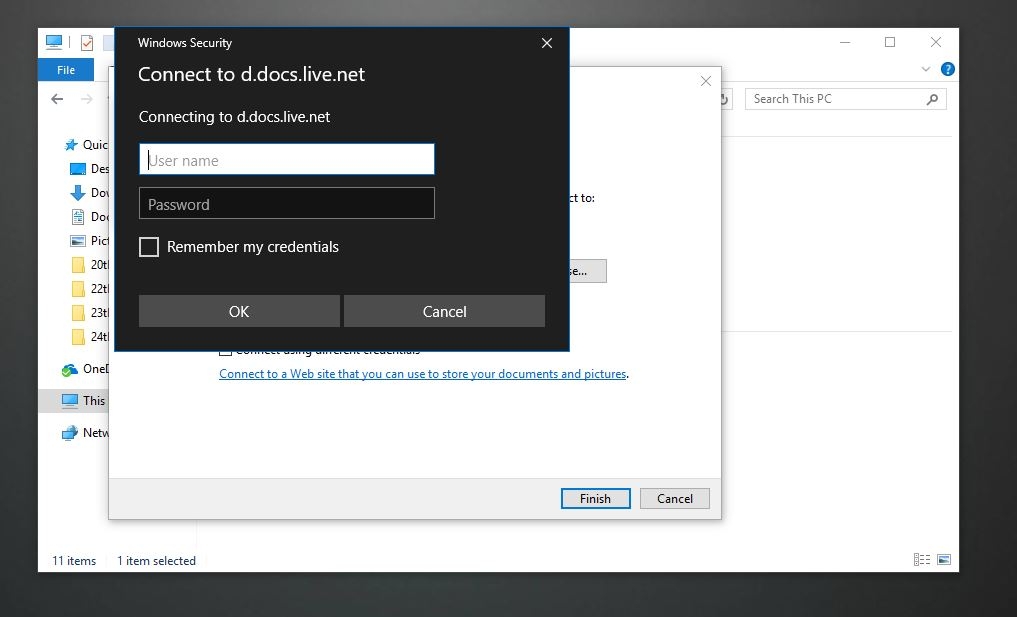This screenshot has width=1017, height=617.
Task: Check Connect using different credentials
Action: (x=226, y=350)
